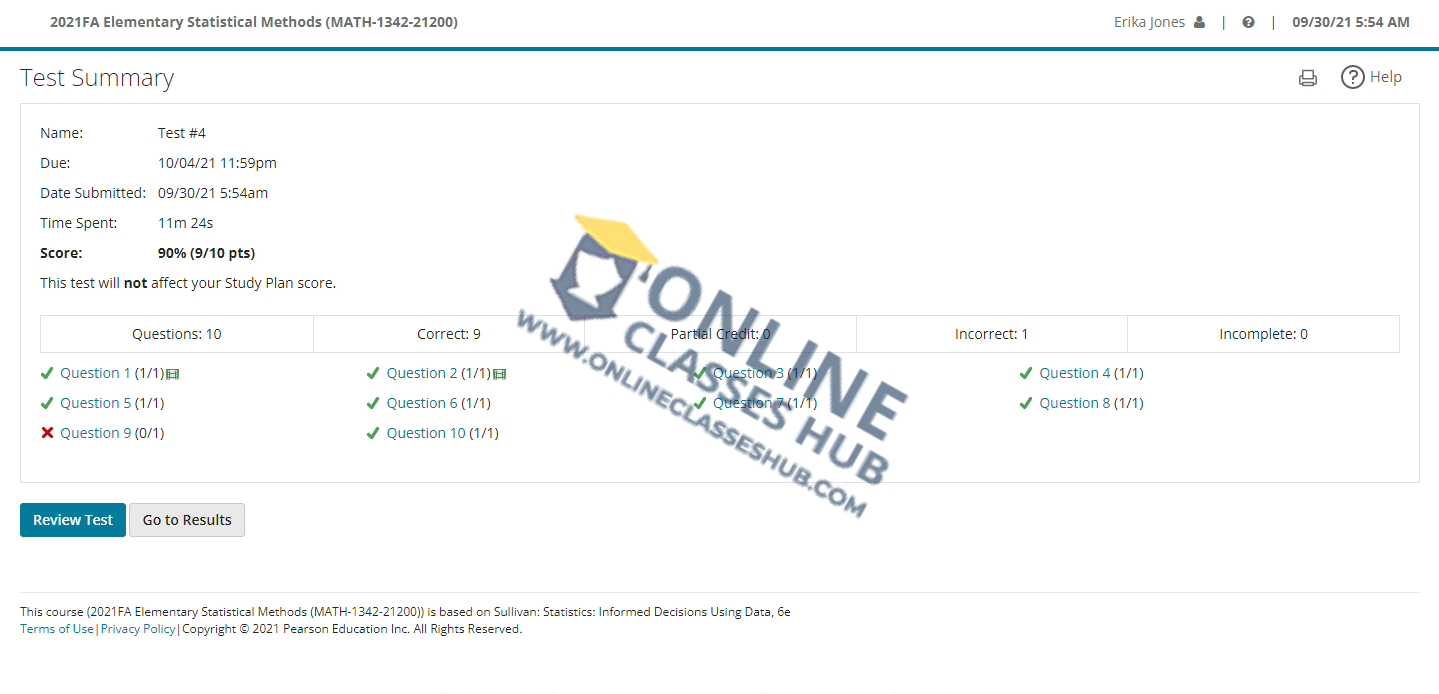View the Question 8 link
Image resolution: width=1439 pixels, height=694 pixels.
(x=1074, y=403)
